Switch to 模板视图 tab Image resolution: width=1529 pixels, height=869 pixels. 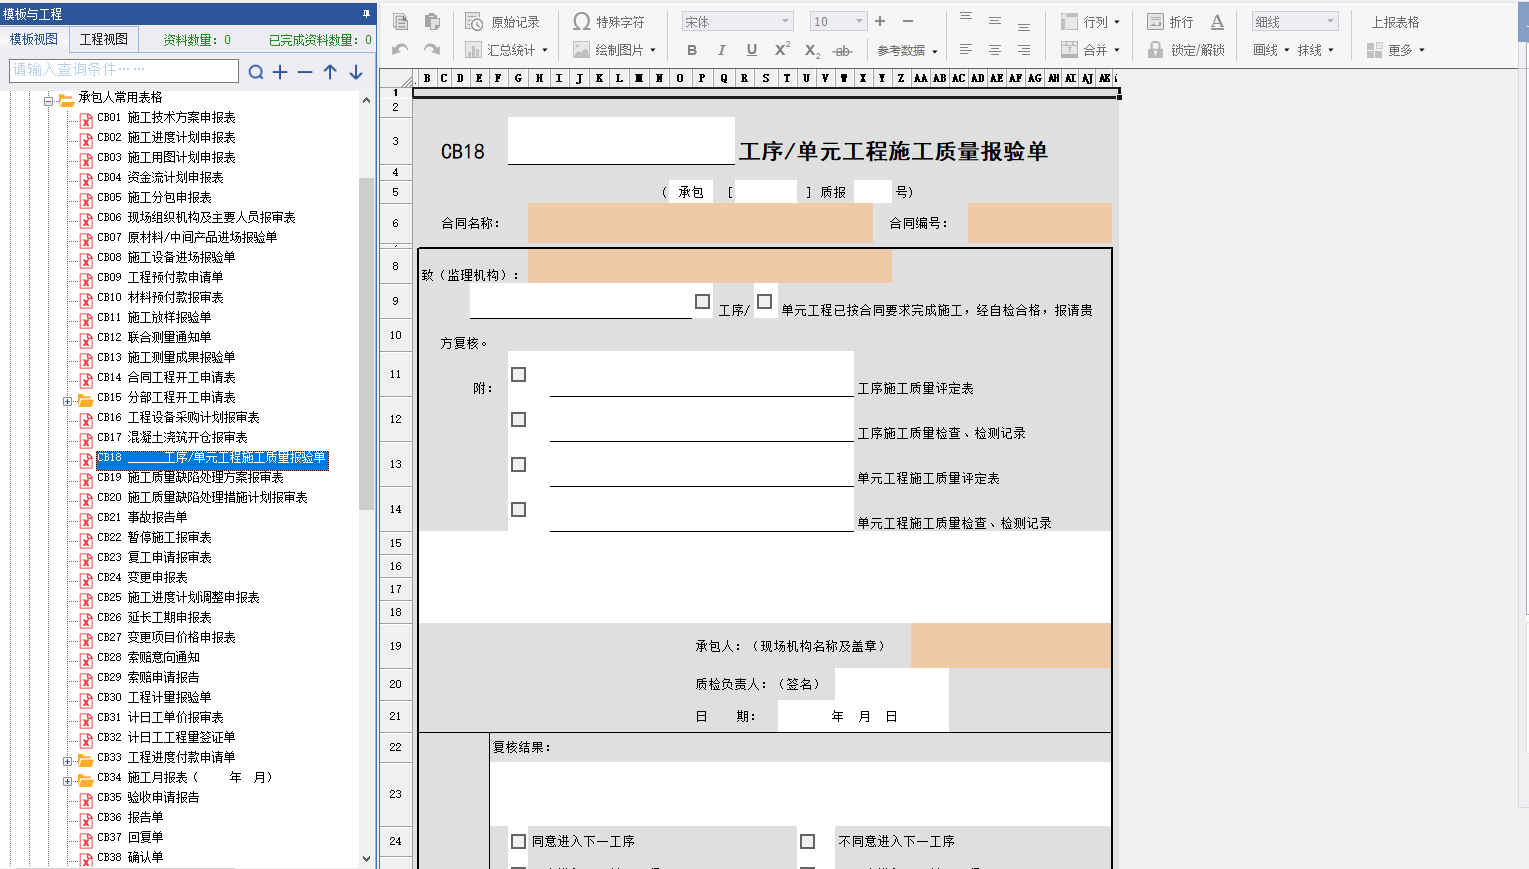click(x=34, y=39)
